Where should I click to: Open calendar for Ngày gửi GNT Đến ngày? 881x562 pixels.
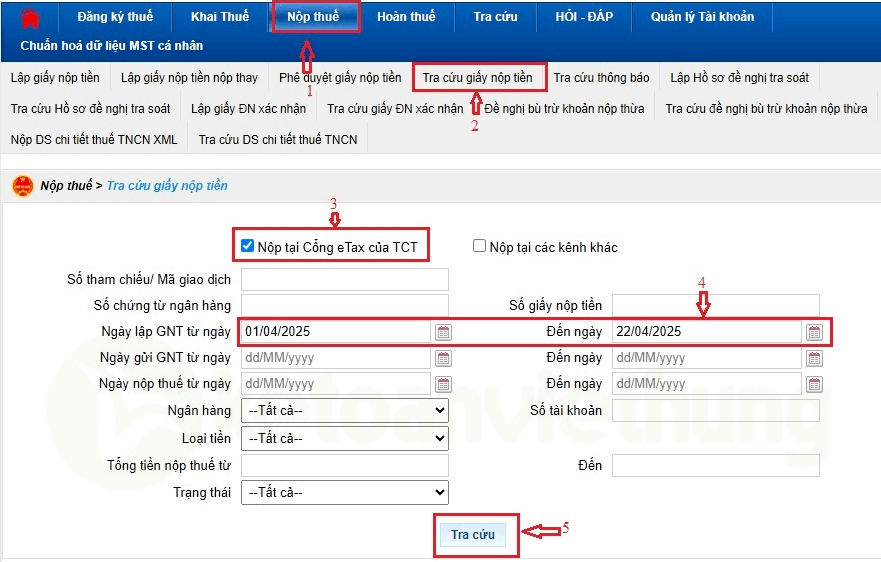(814, 358)
